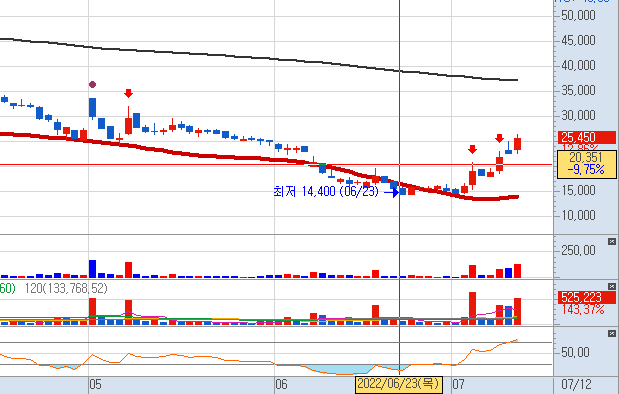Click the 07 month label on time axis
The image size is (619, 394).
pos(458,385)
